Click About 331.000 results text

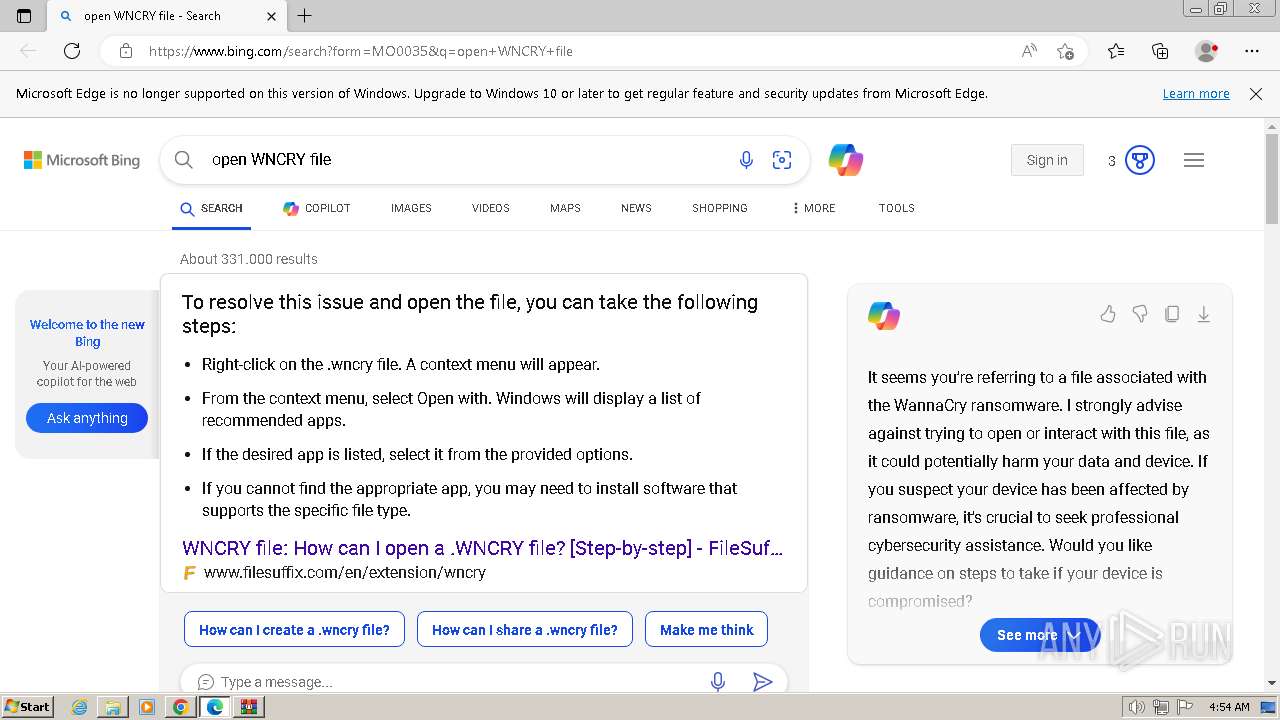[249, 259]
